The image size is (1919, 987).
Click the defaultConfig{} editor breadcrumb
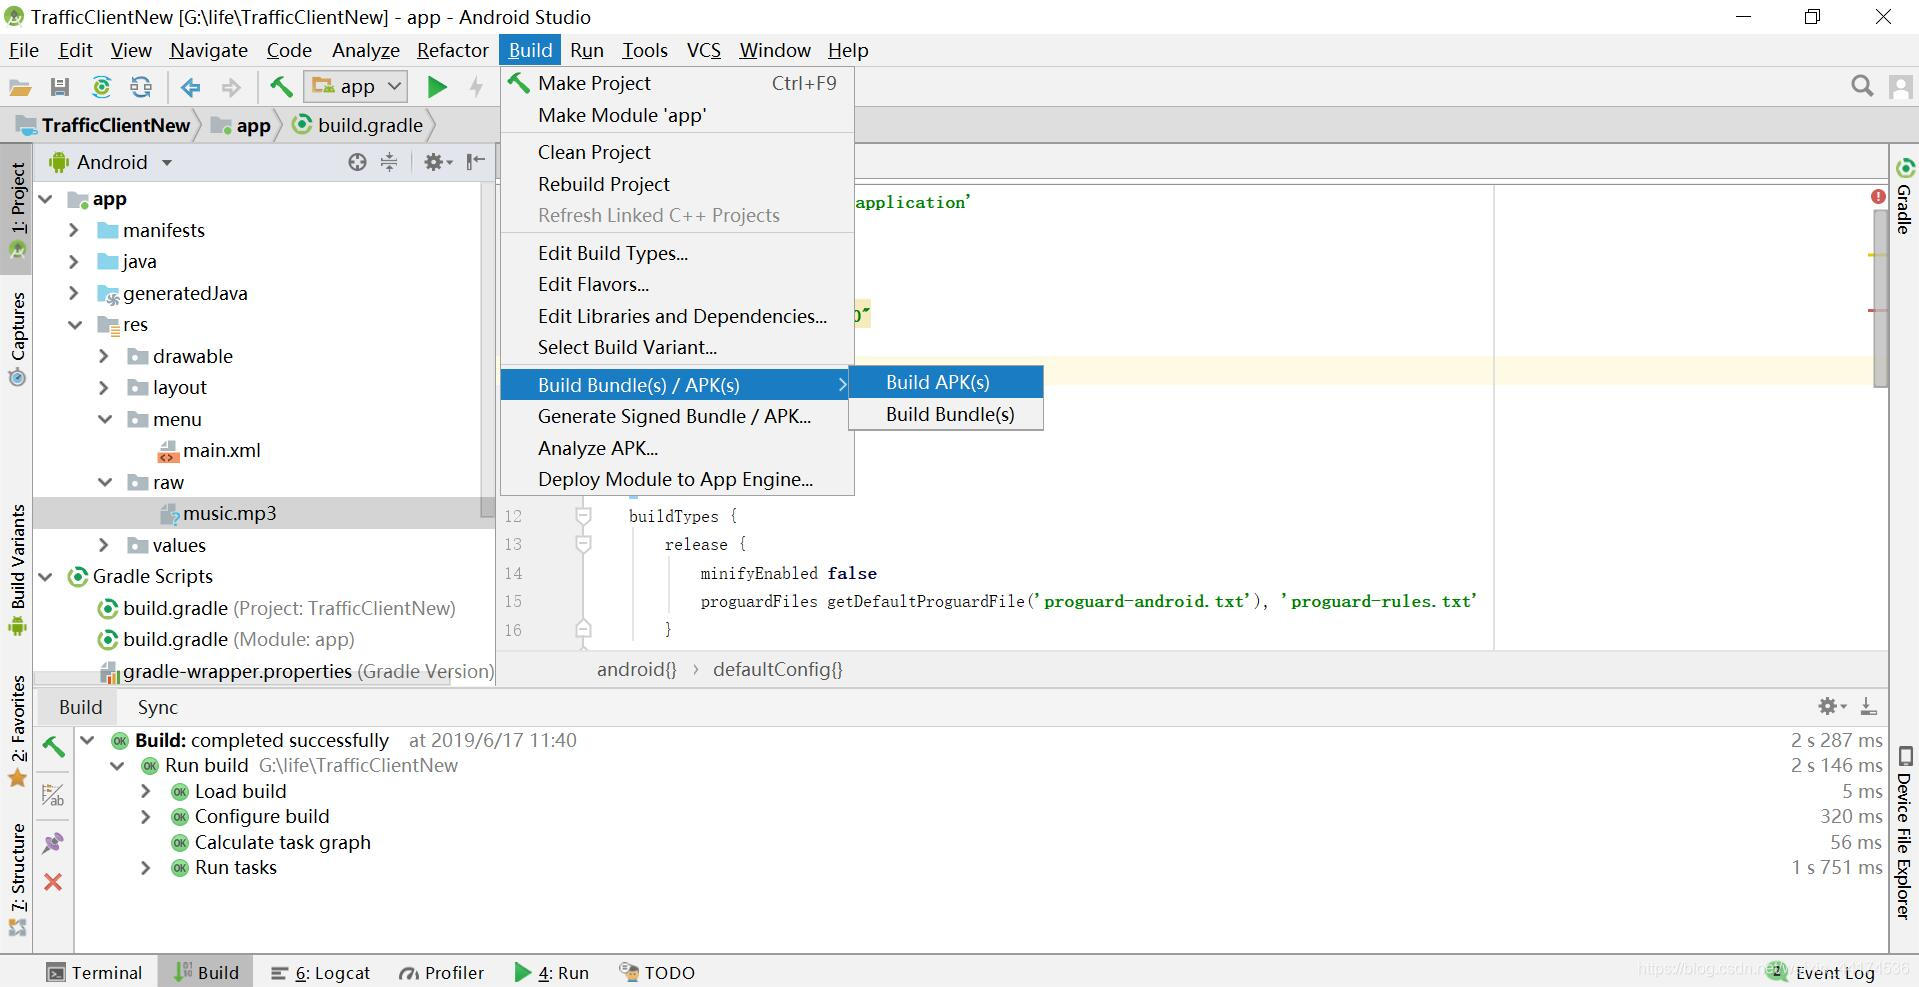pyautogui.click(x=777, y=670)
